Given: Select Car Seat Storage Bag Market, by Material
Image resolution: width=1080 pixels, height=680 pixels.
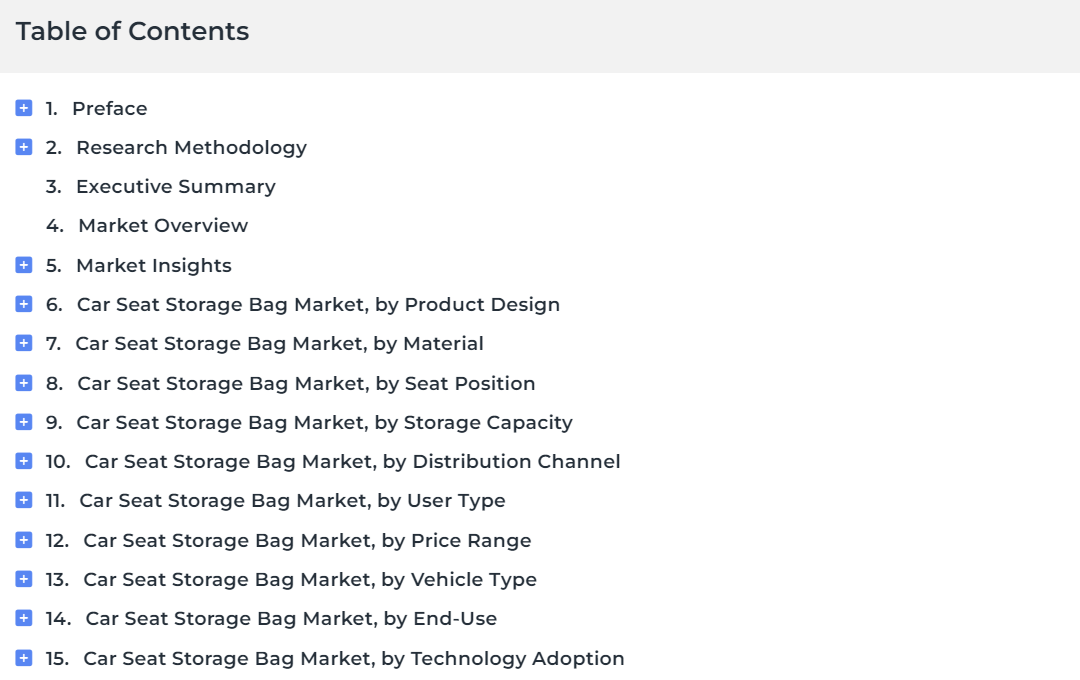Looking at the screenshot, I should pos(279,343).
